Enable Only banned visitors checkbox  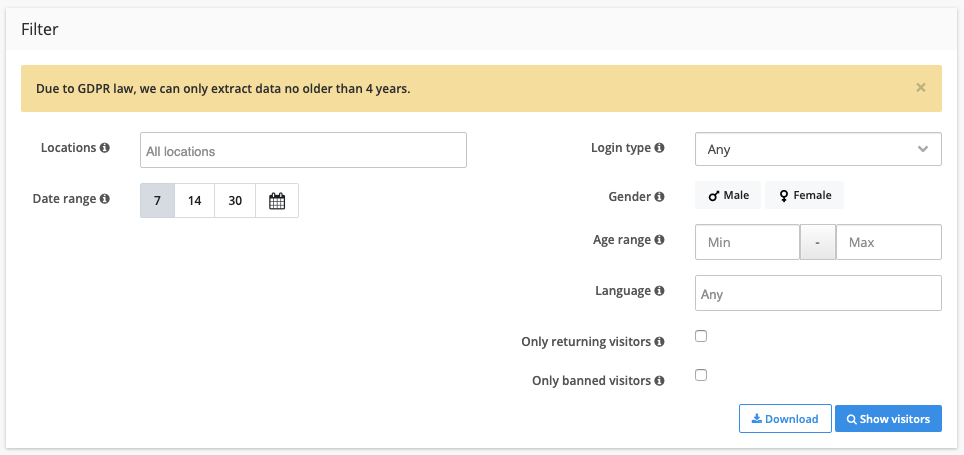pyautogui.click(x=701, y=375)
